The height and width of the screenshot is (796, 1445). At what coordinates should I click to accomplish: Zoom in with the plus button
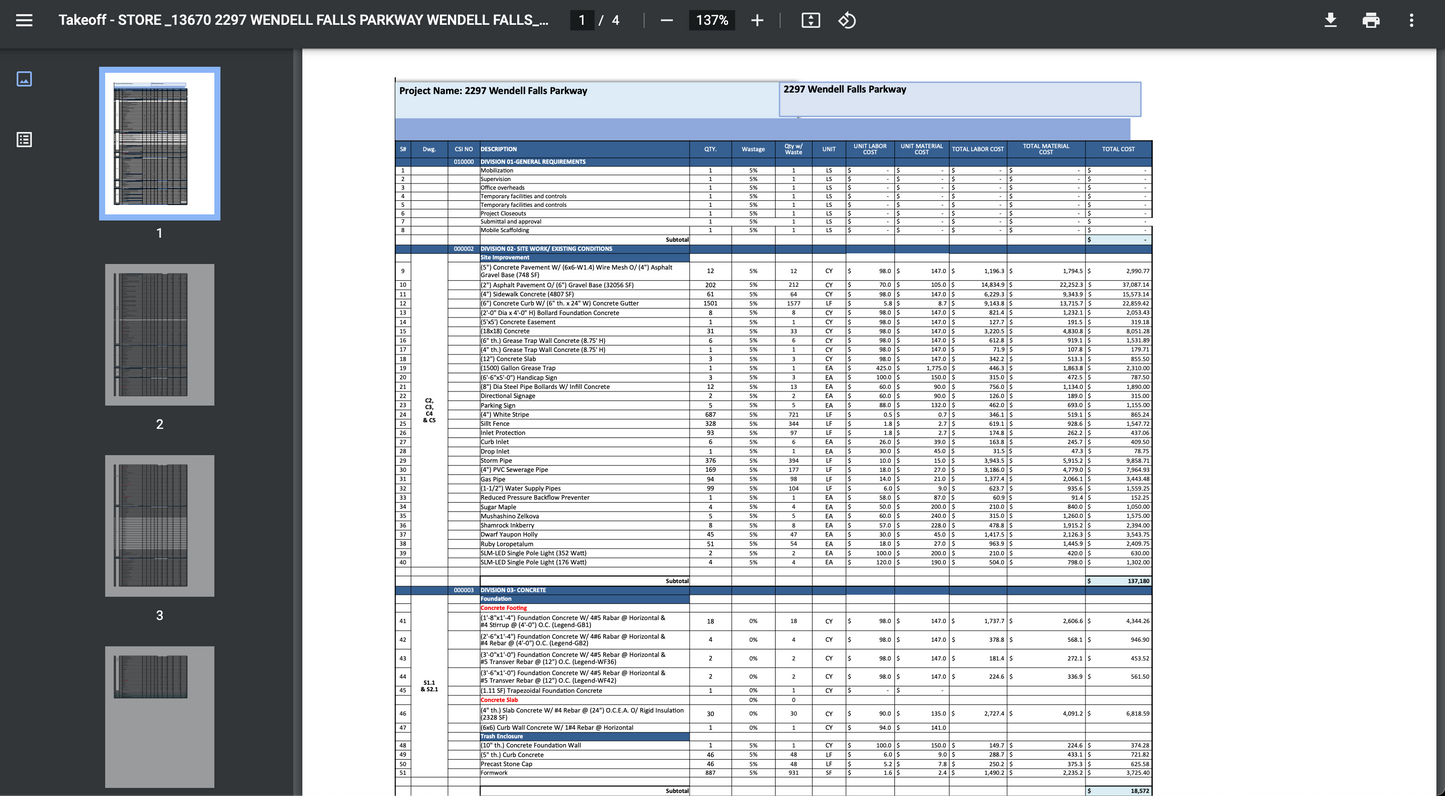pyautogui.click(x=757, y=20)
